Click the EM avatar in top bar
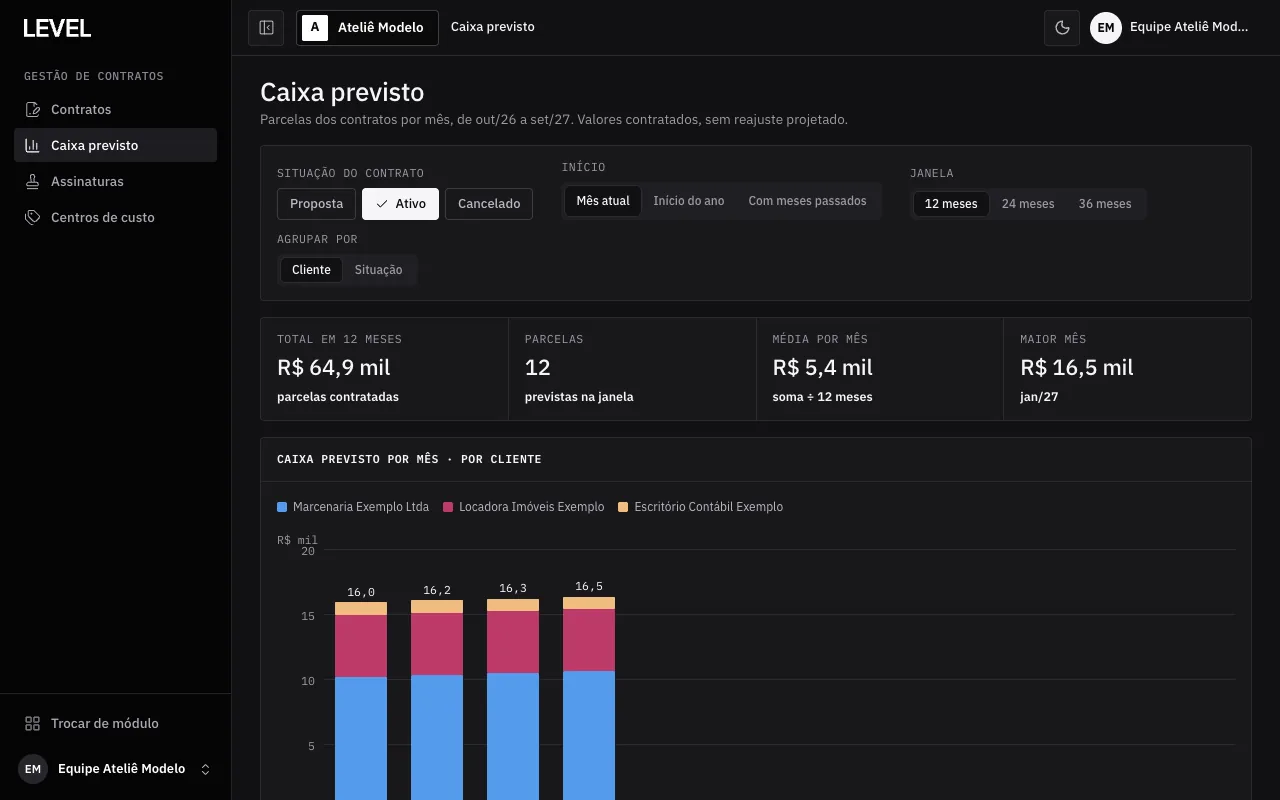The image size is (1280, 800). pyautogui.click(x=1106, y=28)
